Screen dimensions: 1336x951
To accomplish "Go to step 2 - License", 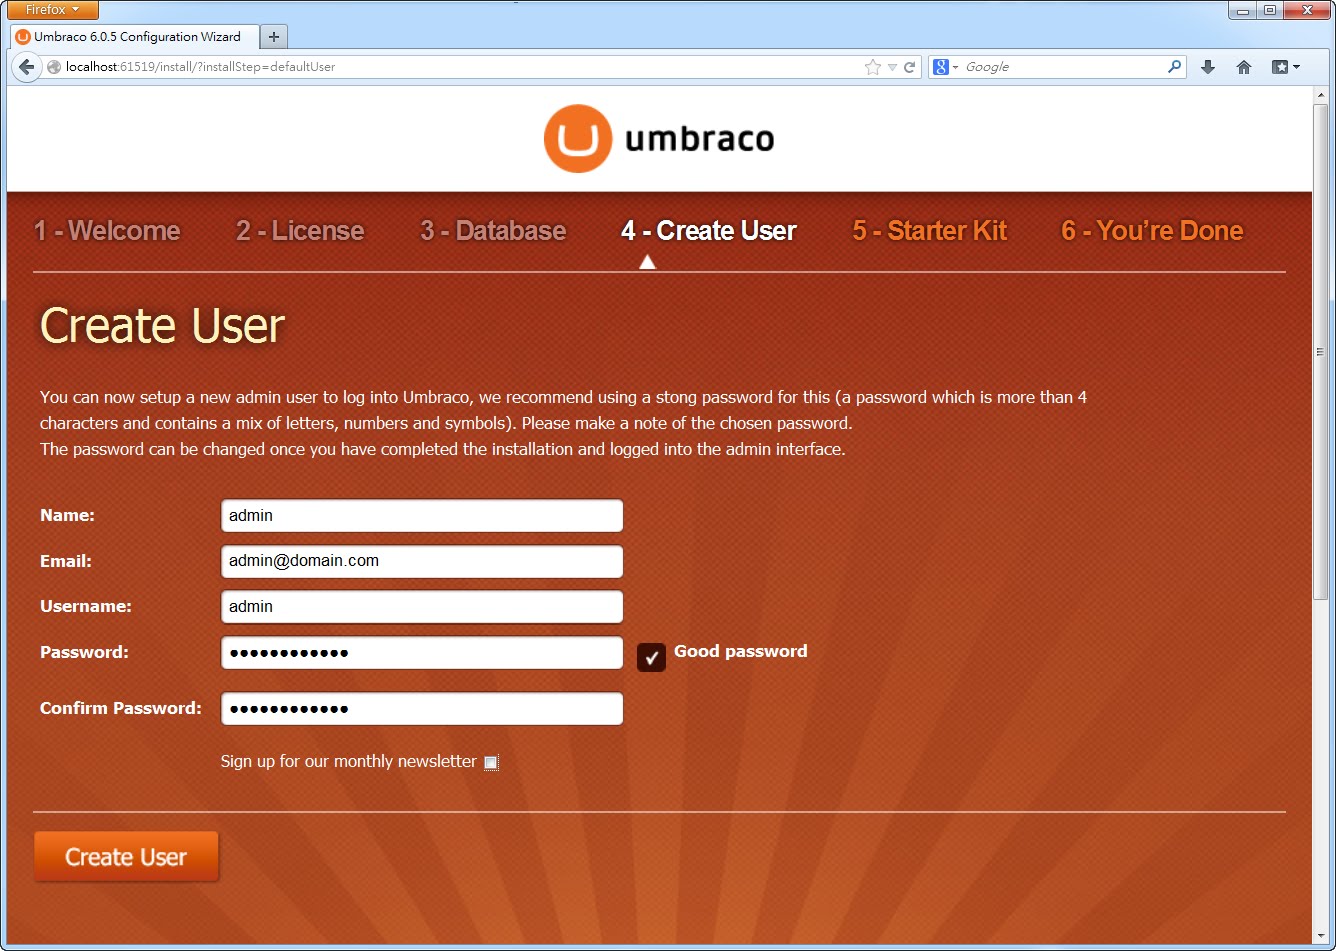I will coord(300,231).
